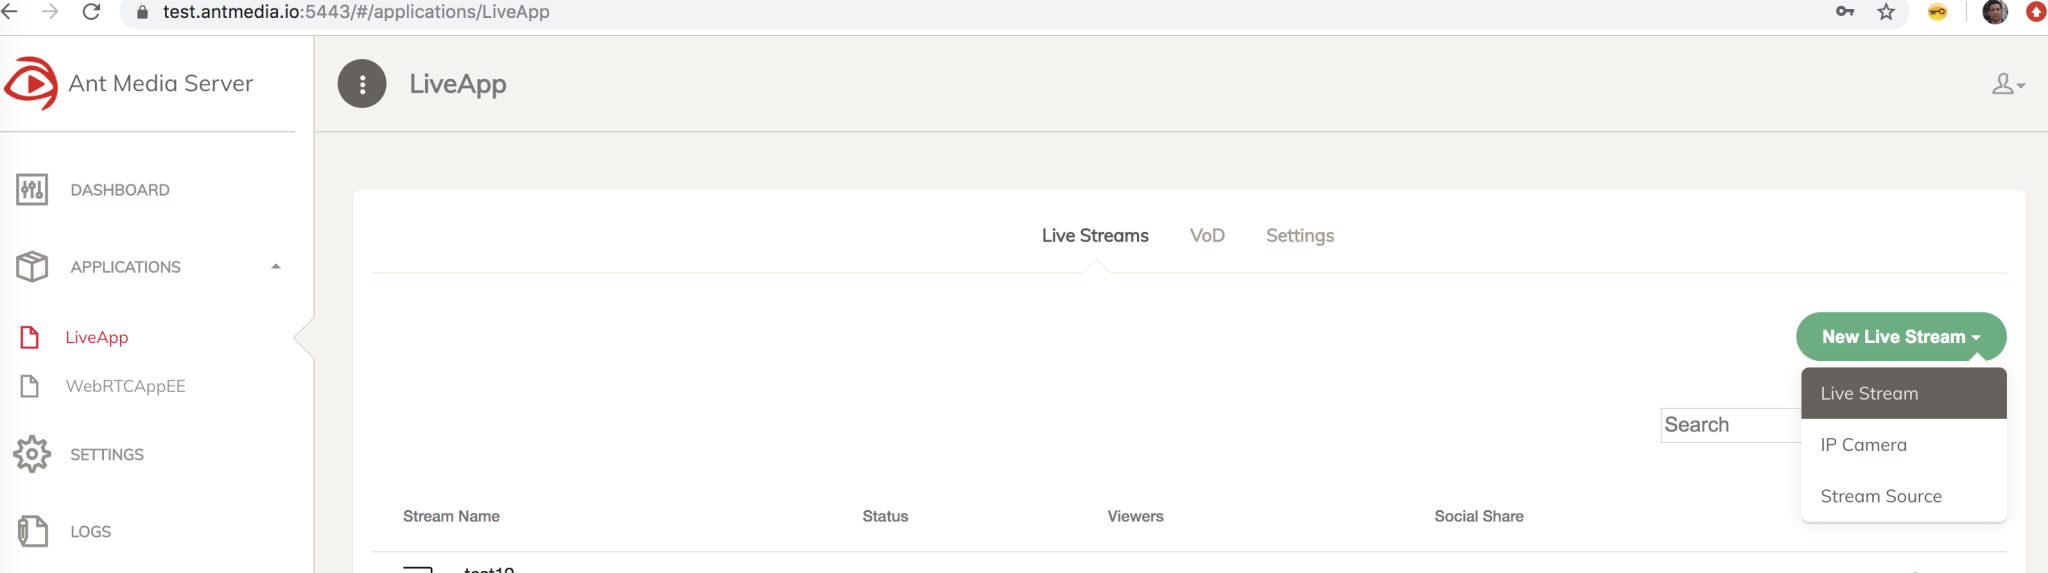Open Settings via the gear icon
The width and height of the screenshot is (2048, 573).
32,454
